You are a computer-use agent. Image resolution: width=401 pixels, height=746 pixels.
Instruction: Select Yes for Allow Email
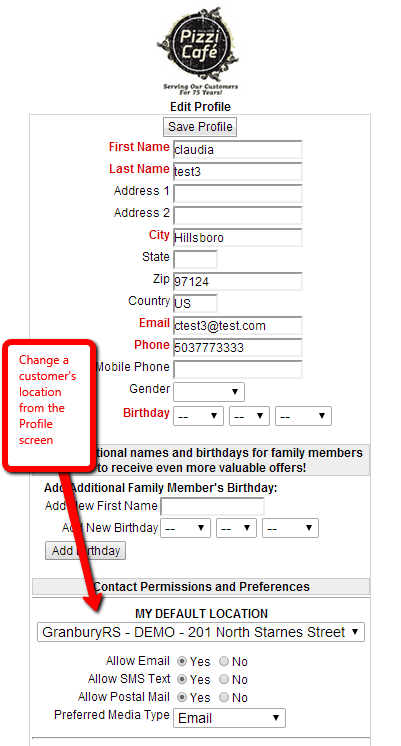pyautogui.click(x=182, y=661)
